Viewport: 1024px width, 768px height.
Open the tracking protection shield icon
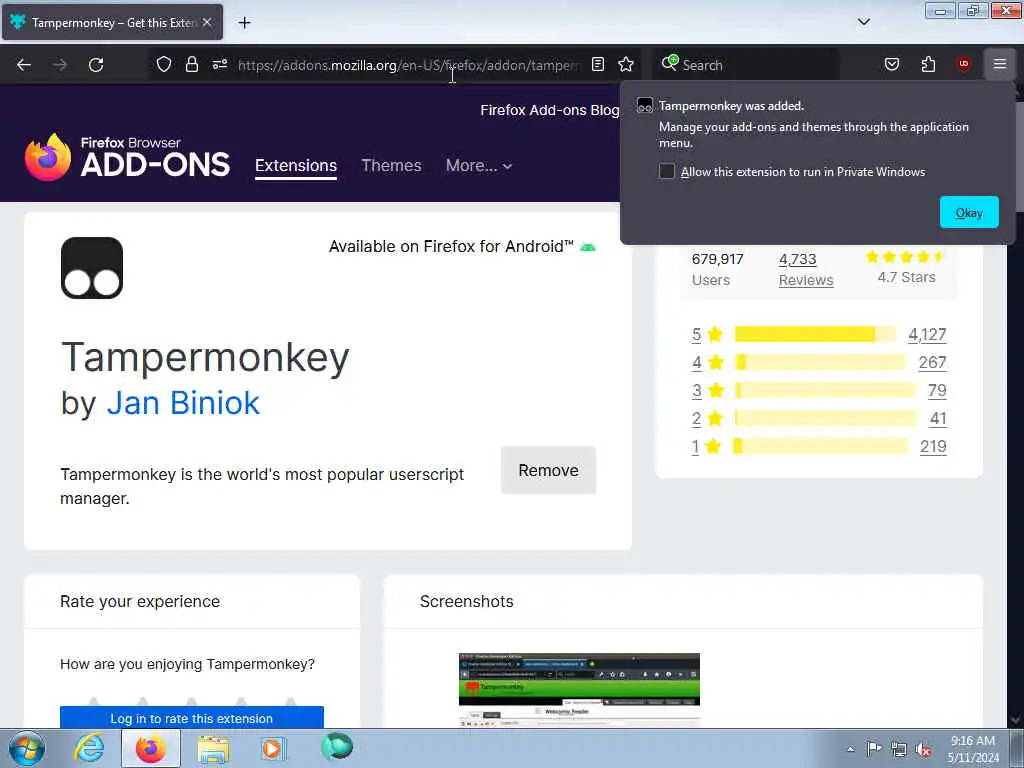click(x=164, y=64)
